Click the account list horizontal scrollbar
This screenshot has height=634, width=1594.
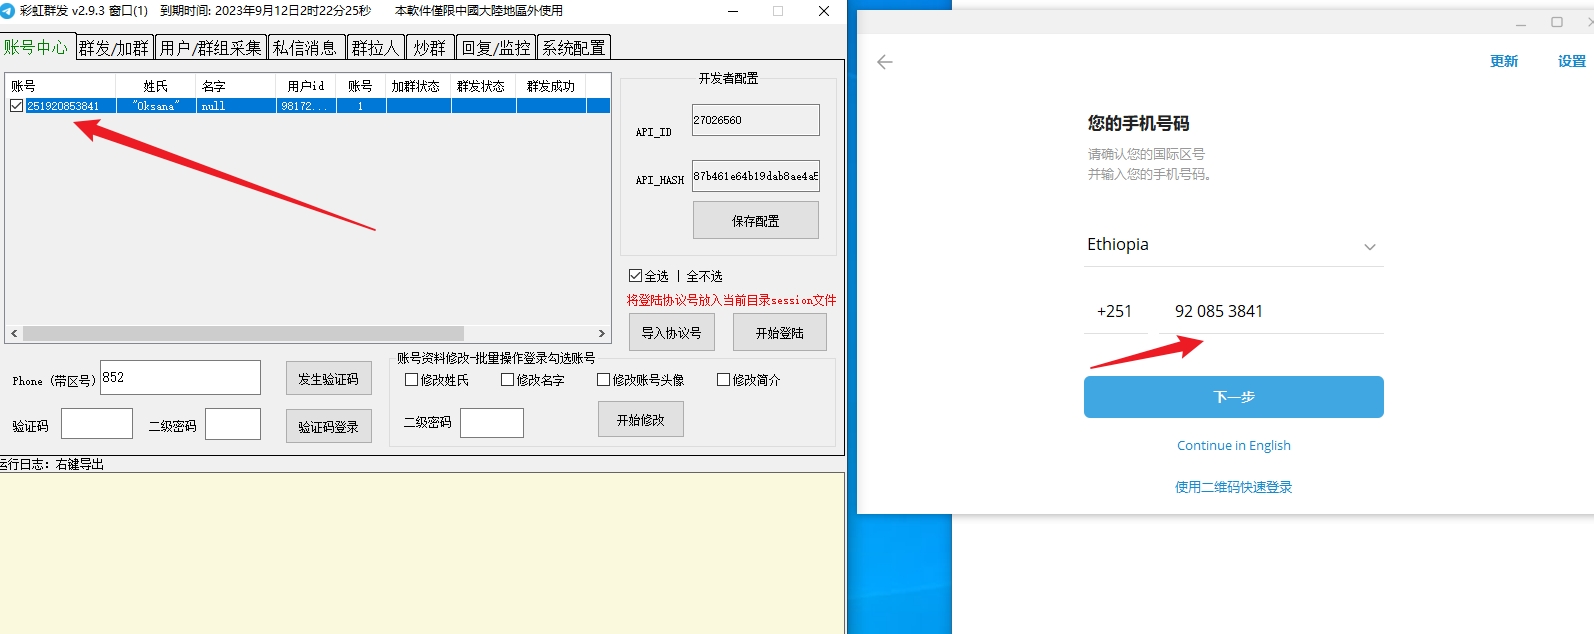point(243,333)
